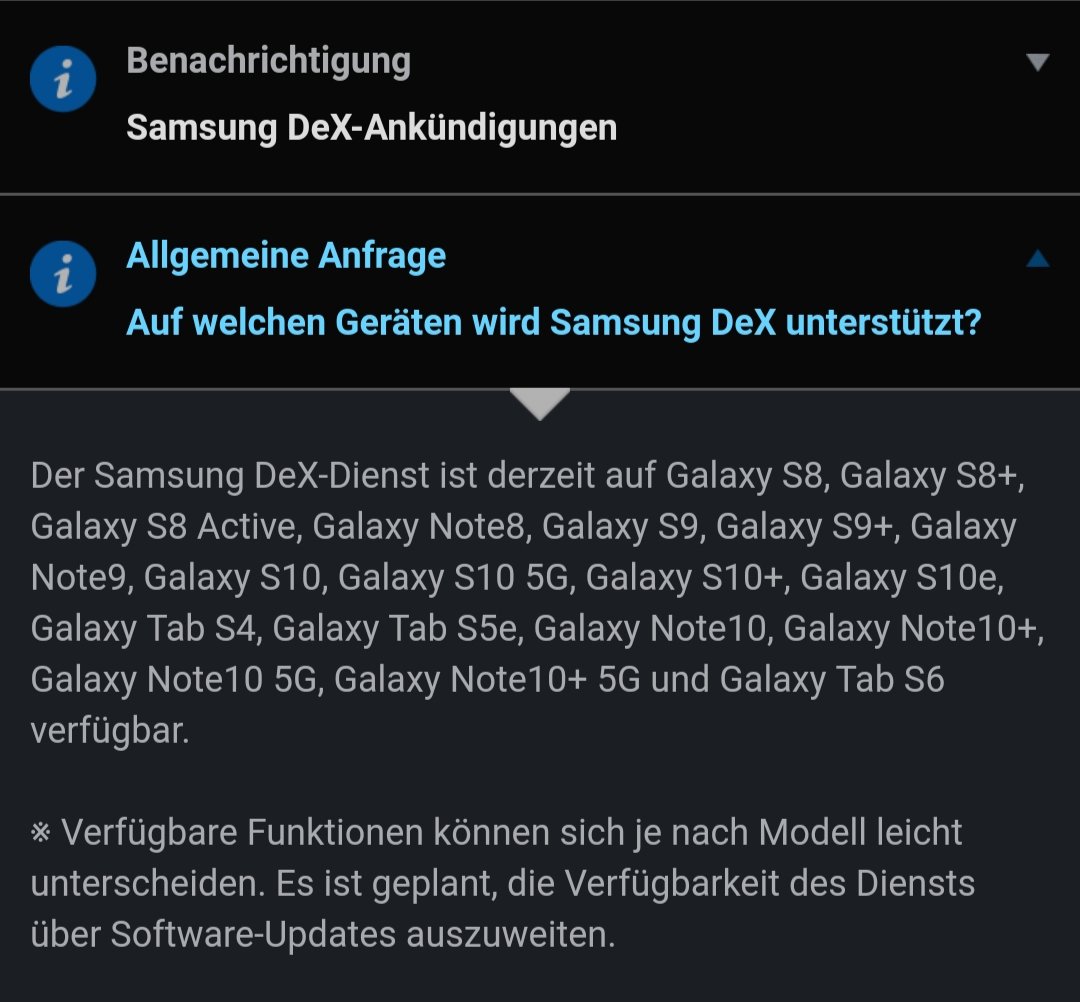Click the footnote starting with Verfügbare Funktionen
Image resolution: width=1080 pixels, height=1002 pixels.
[503, 884]
